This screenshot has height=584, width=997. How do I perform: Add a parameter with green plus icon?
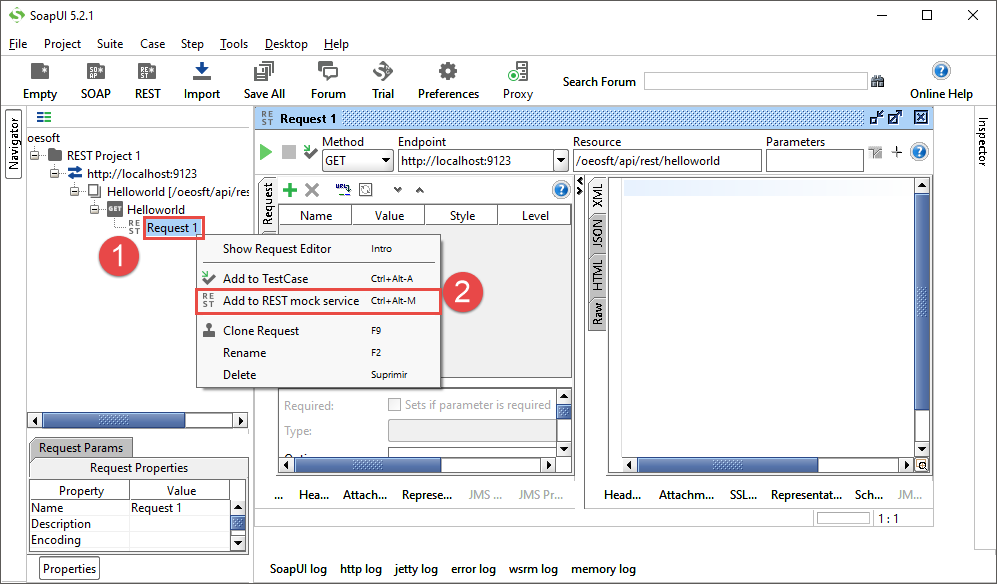[290, 190]
